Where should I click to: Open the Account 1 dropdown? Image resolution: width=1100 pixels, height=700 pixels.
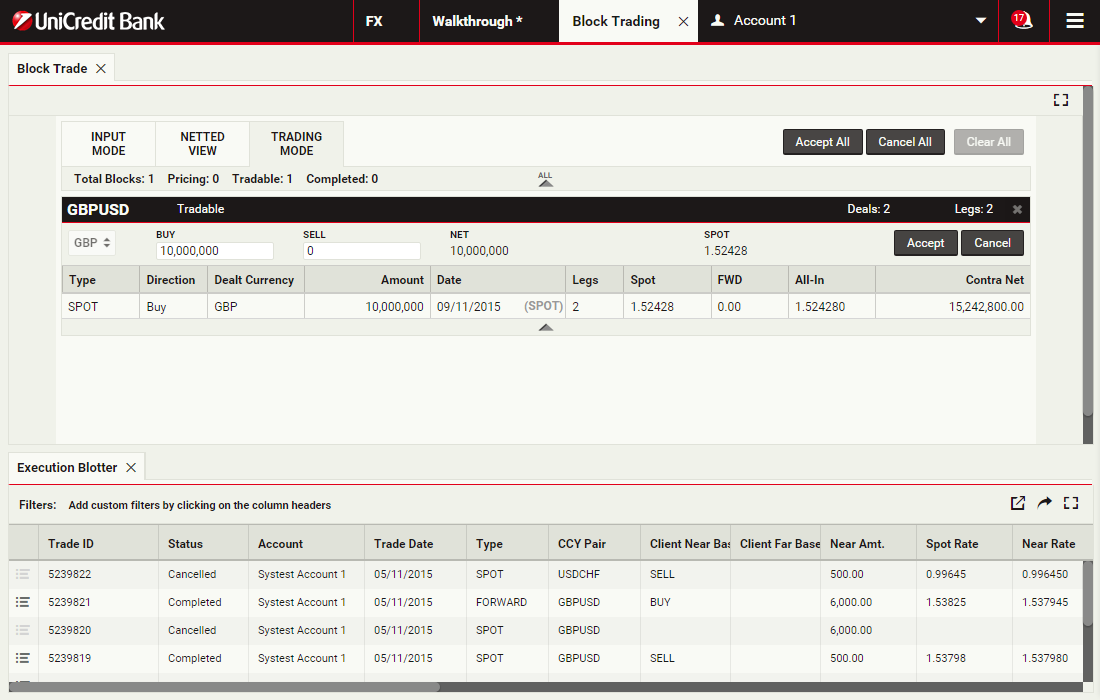980,21
